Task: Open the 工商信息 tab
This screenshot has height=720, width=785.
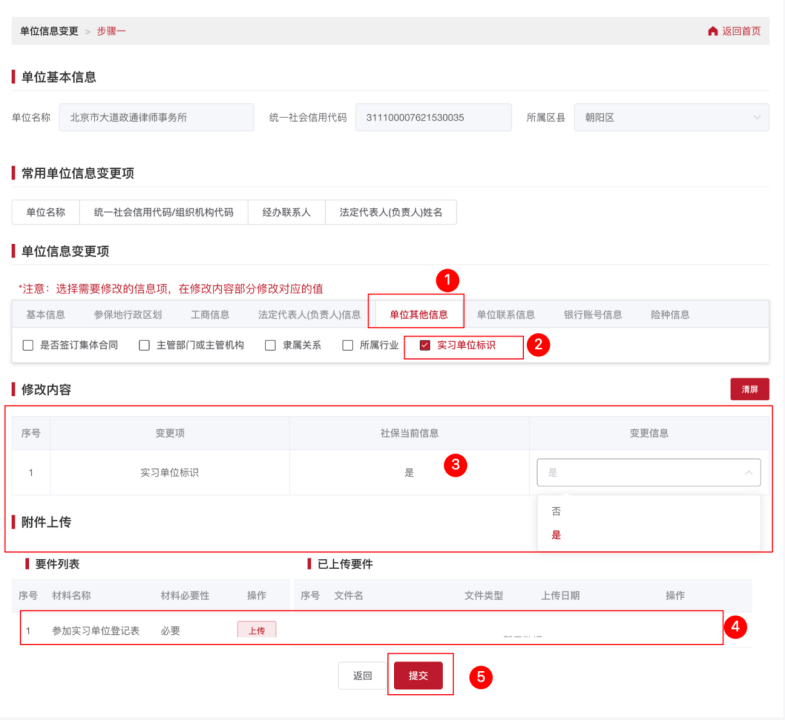Action: [x=209, y=315]
